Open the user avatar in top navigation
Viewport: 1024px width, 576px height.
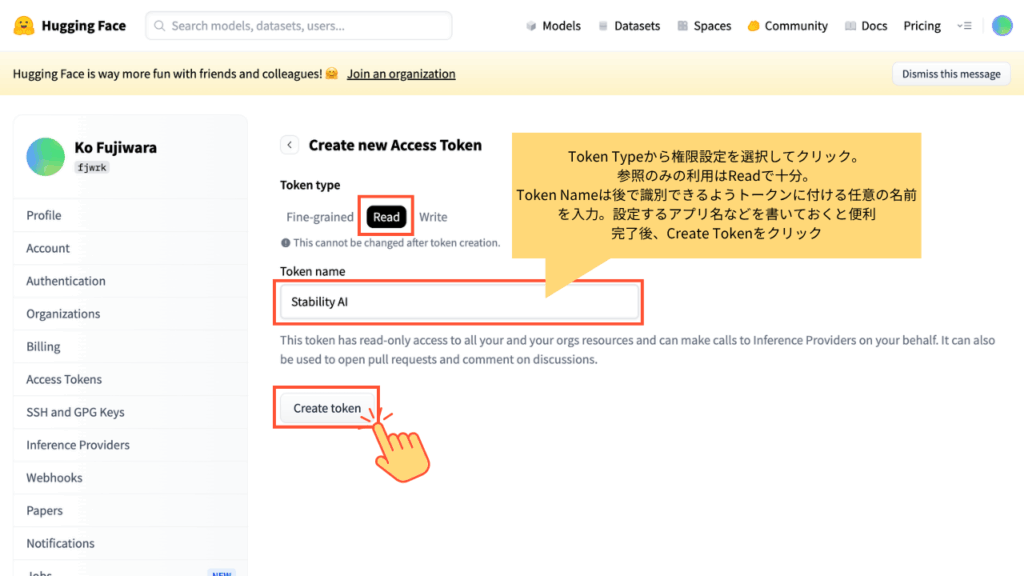click(x=1002, y=26)
